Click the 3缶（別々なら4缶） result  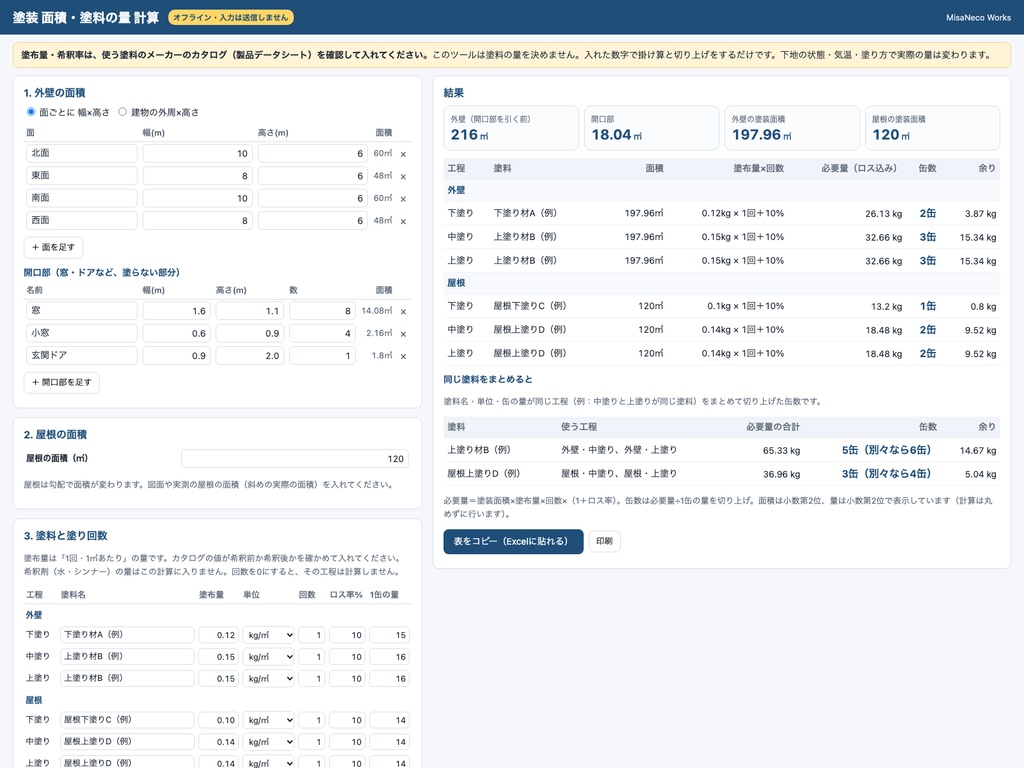click(886, 473)
